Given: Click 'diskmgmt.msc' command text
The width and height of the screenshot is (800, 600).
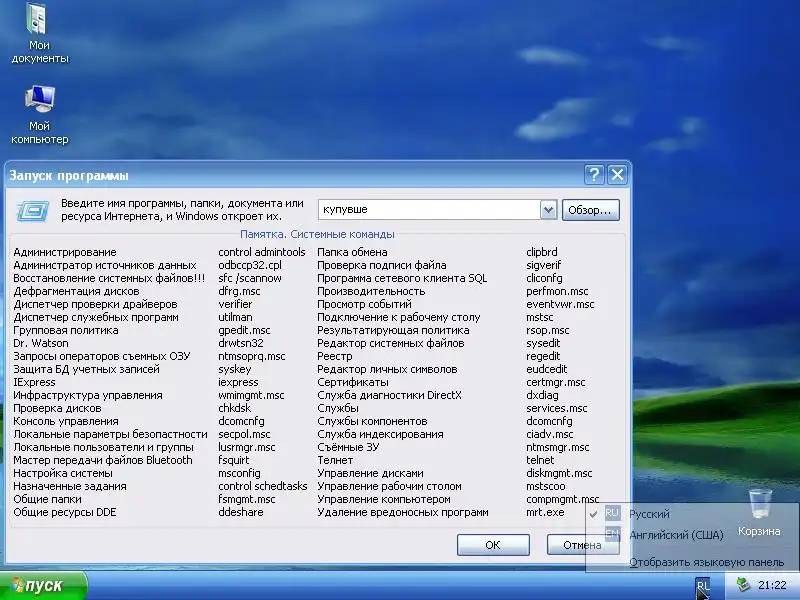Looking at the screenshot, I should click(559, 473).
